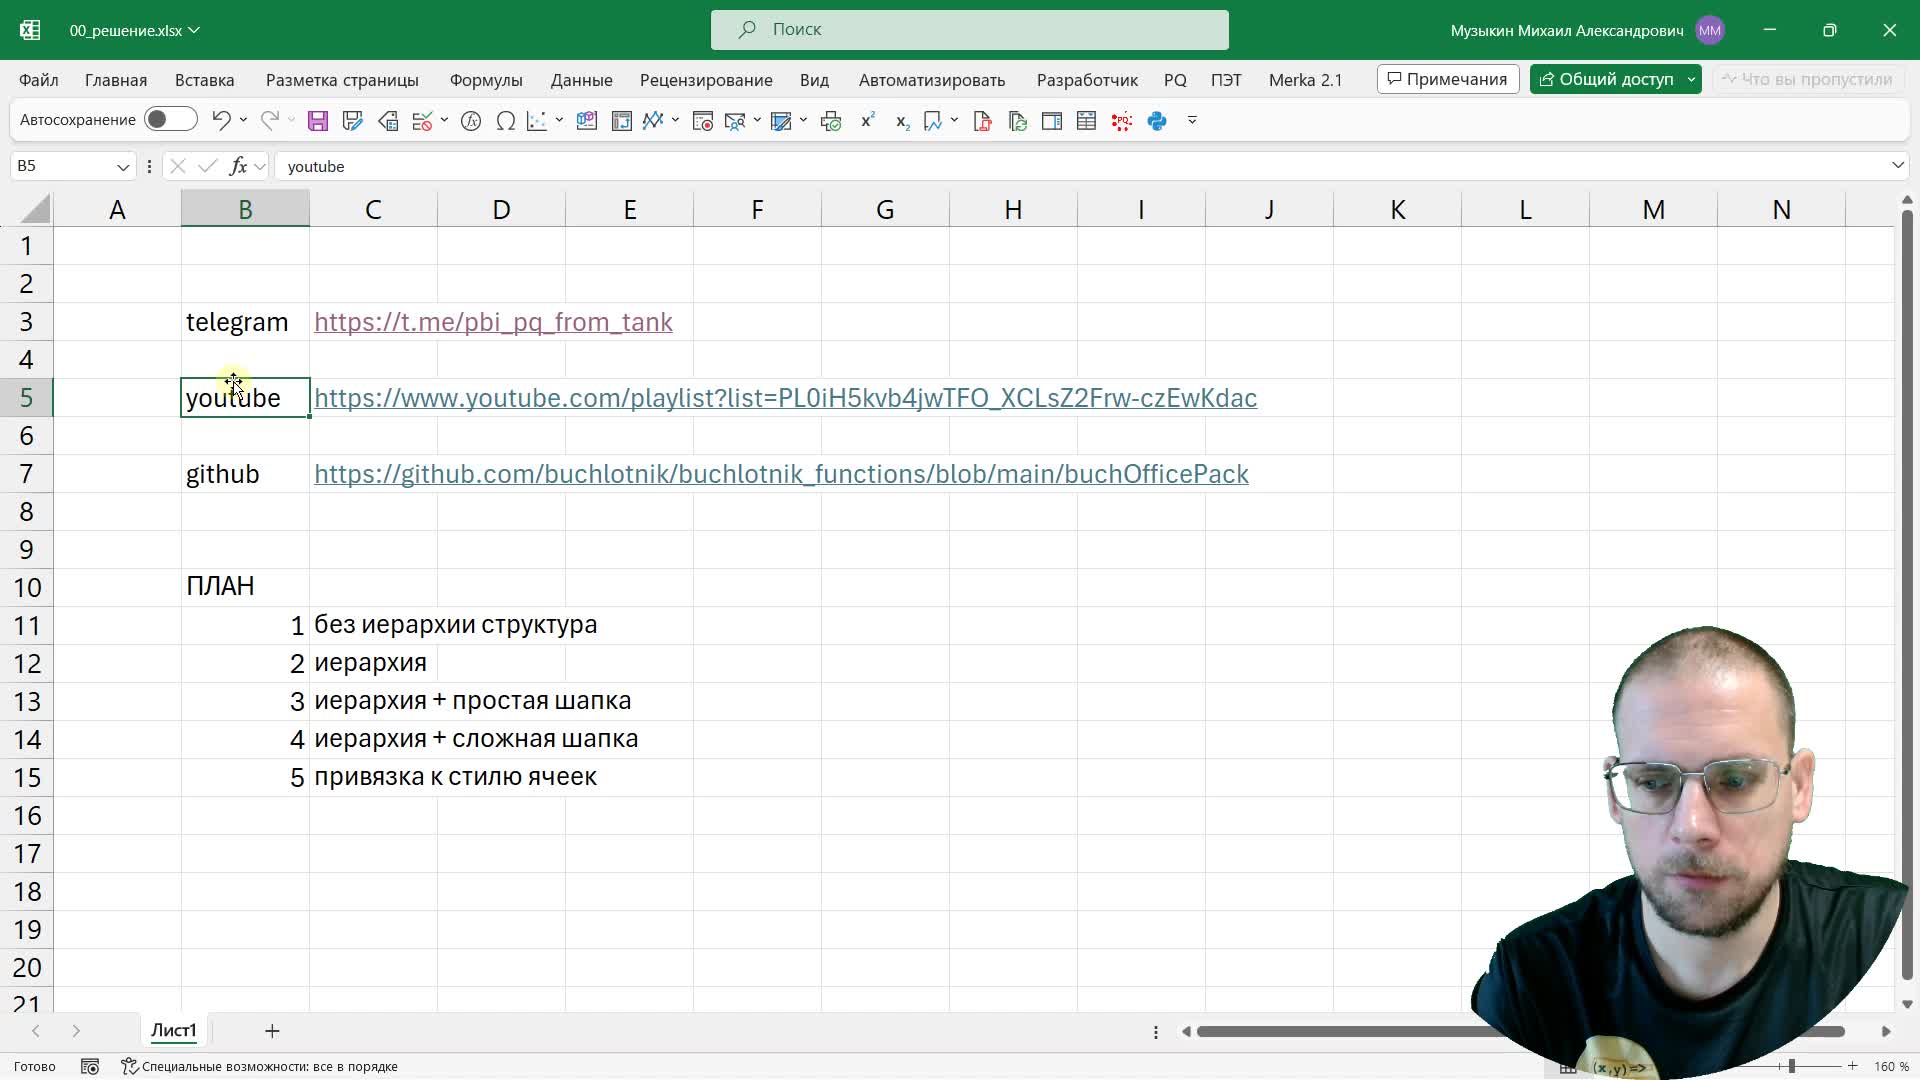Click the Python logo icon

point(1157,121)
